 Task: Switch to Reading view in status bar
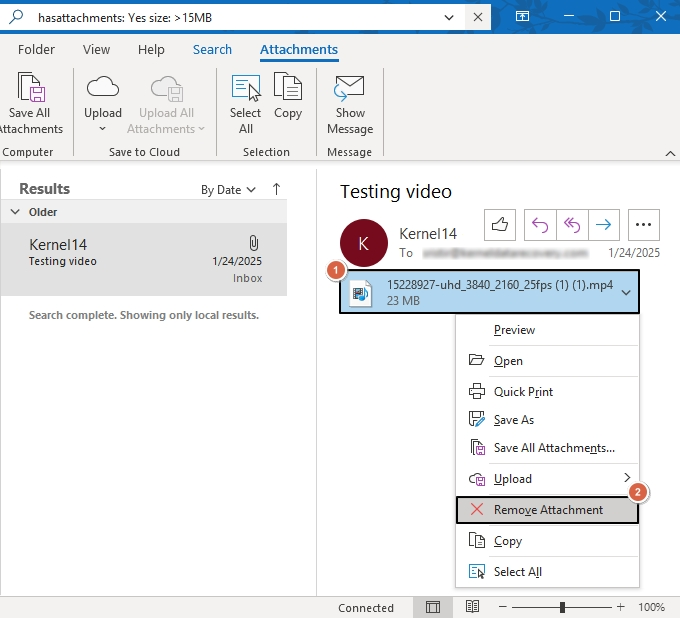[472, 607]
